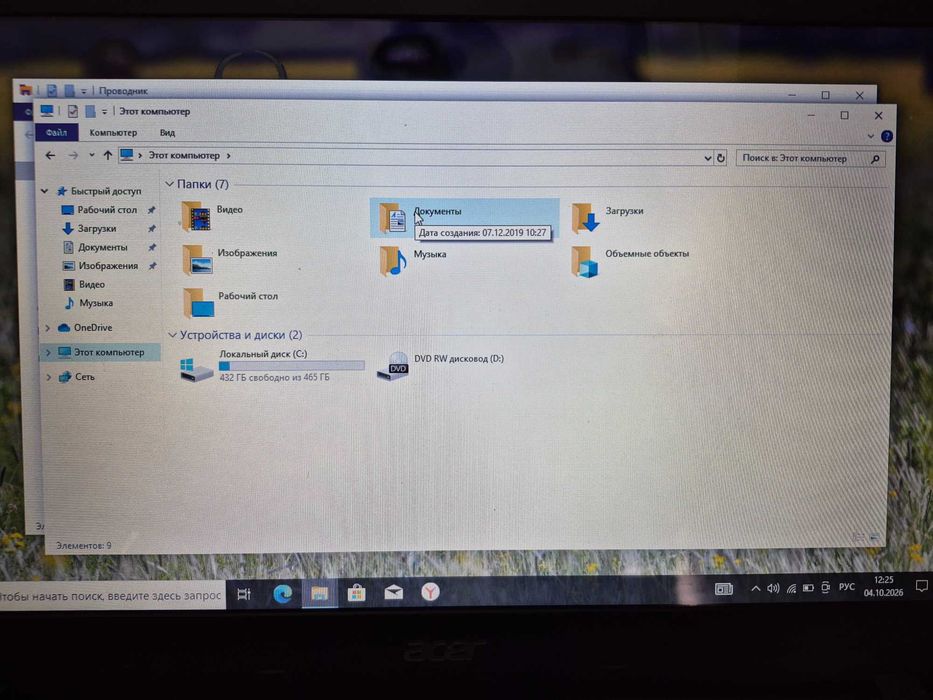Open the Загрузки folder with blue arrow

[586, 218]
